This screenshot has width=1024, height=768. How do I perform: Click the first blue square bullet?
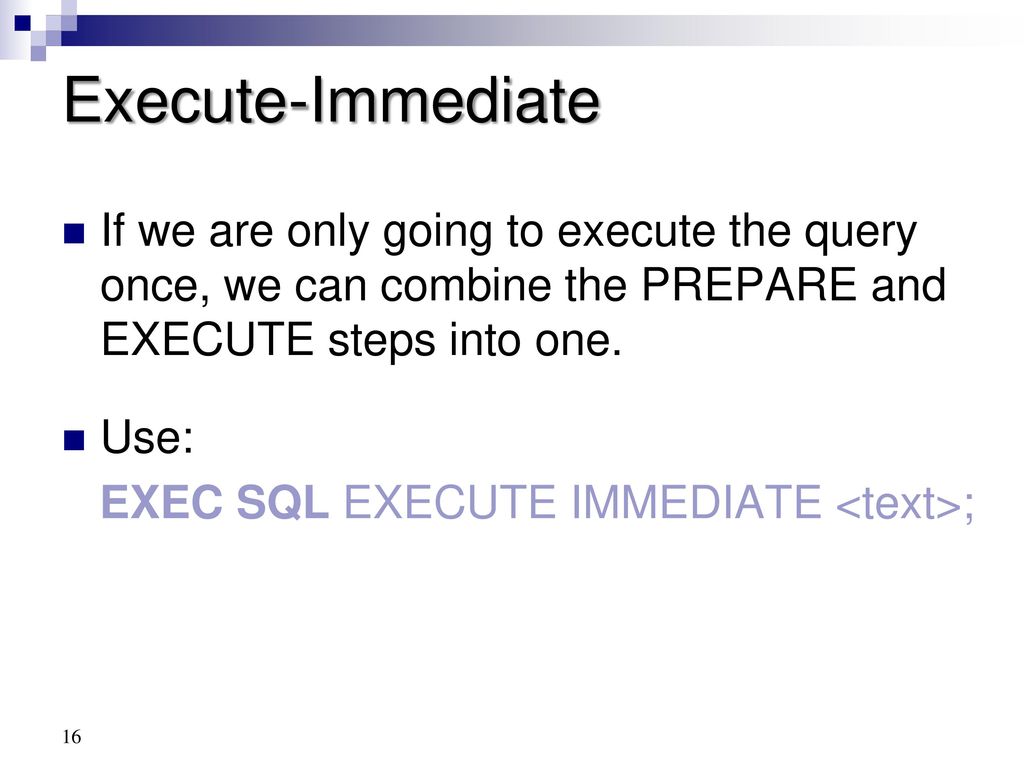click(x=74, y=234)
